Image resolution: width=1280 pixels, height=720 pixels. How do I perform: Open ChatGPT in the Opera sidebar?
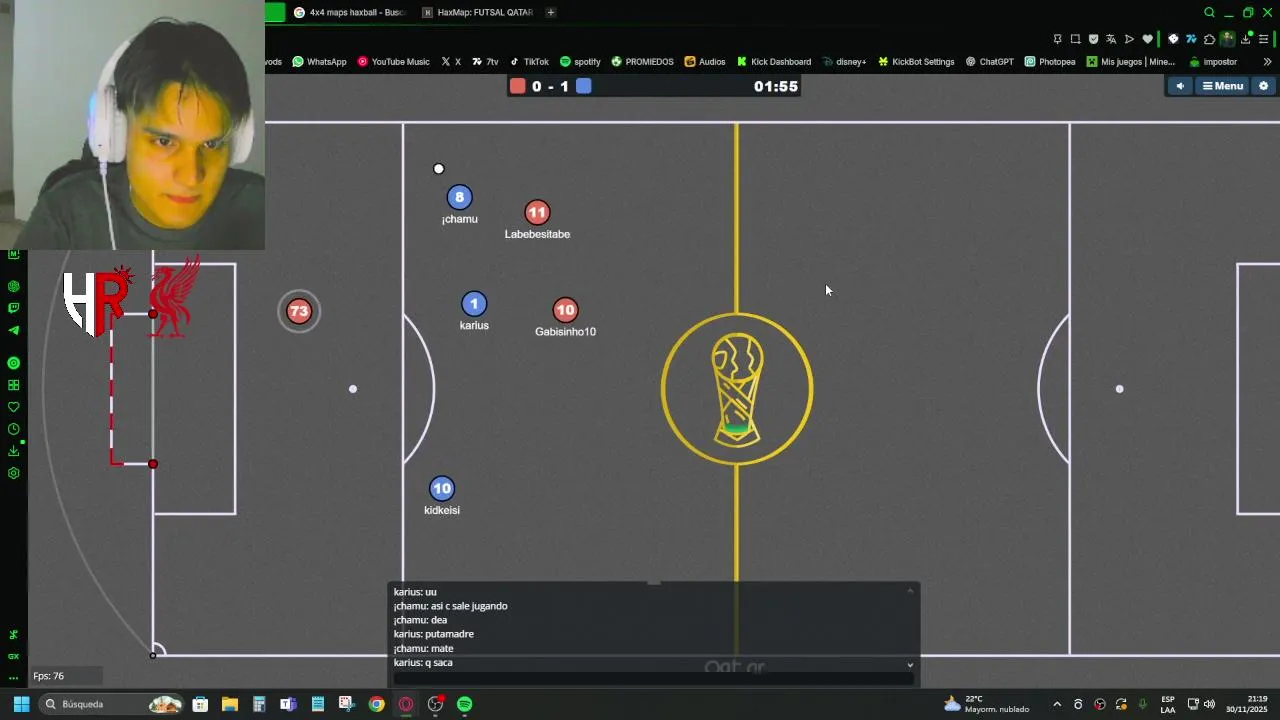click(14, 286)
